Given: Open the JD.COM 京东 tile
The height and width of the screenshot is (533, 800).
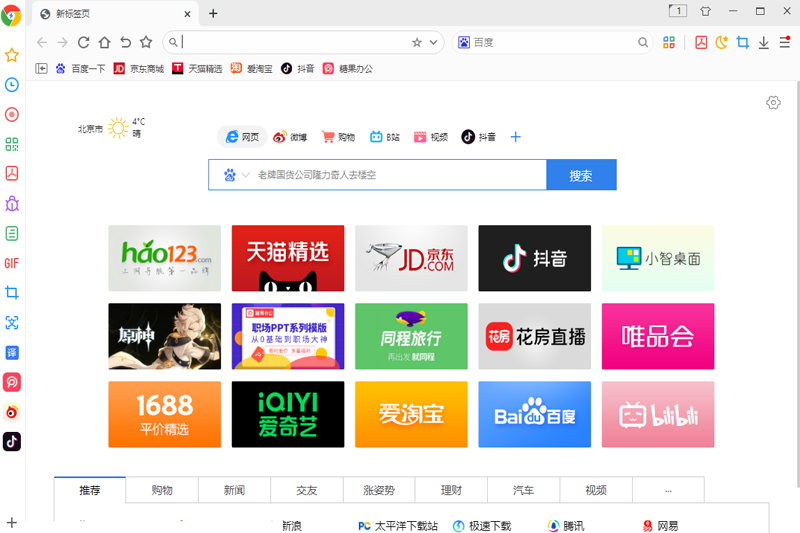Looking at the screenshot, I should click(411, 258).
